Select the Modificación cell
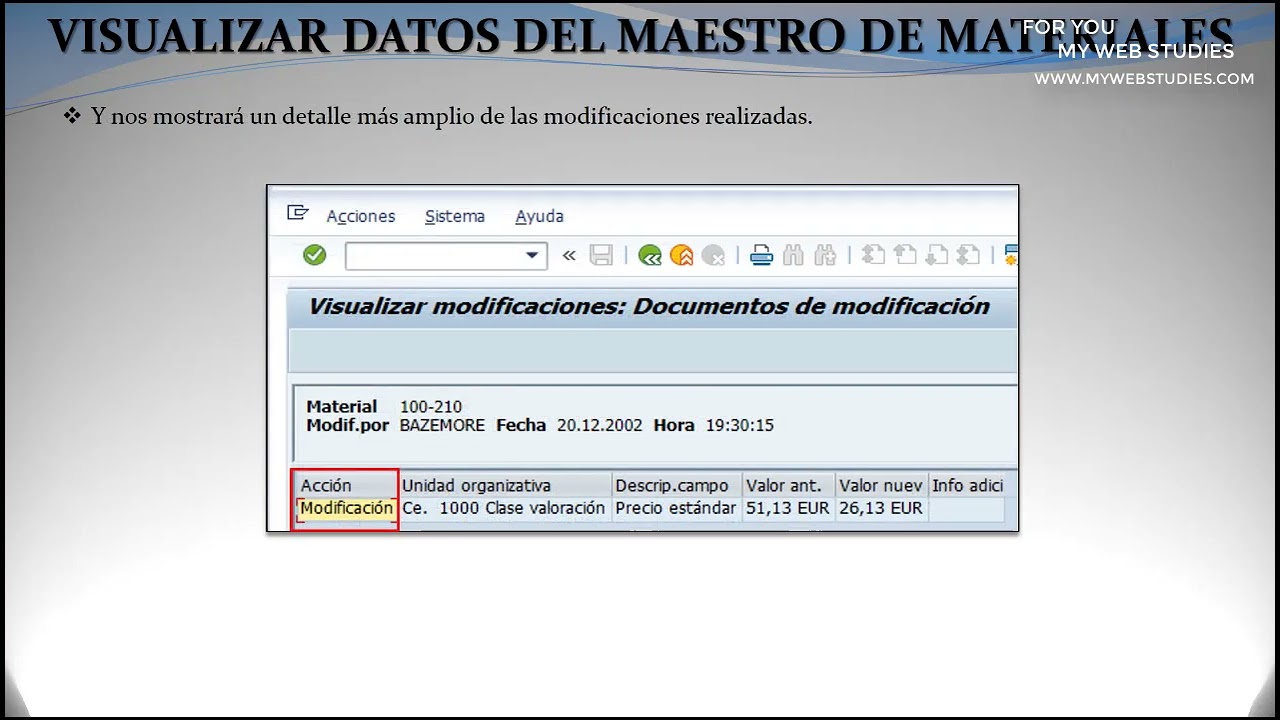Screen dimensions: 1280x720 point(346,508)
